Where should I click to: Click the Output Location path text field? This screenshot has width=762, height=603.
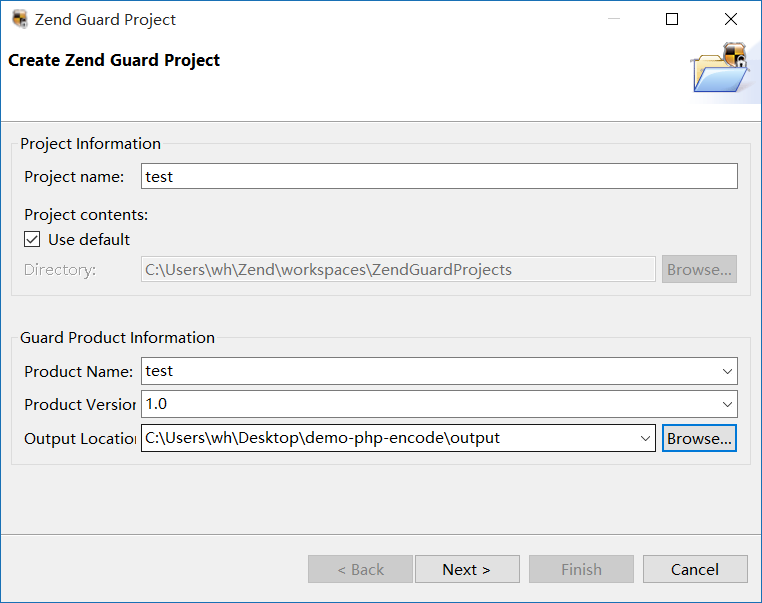[390, 438]
